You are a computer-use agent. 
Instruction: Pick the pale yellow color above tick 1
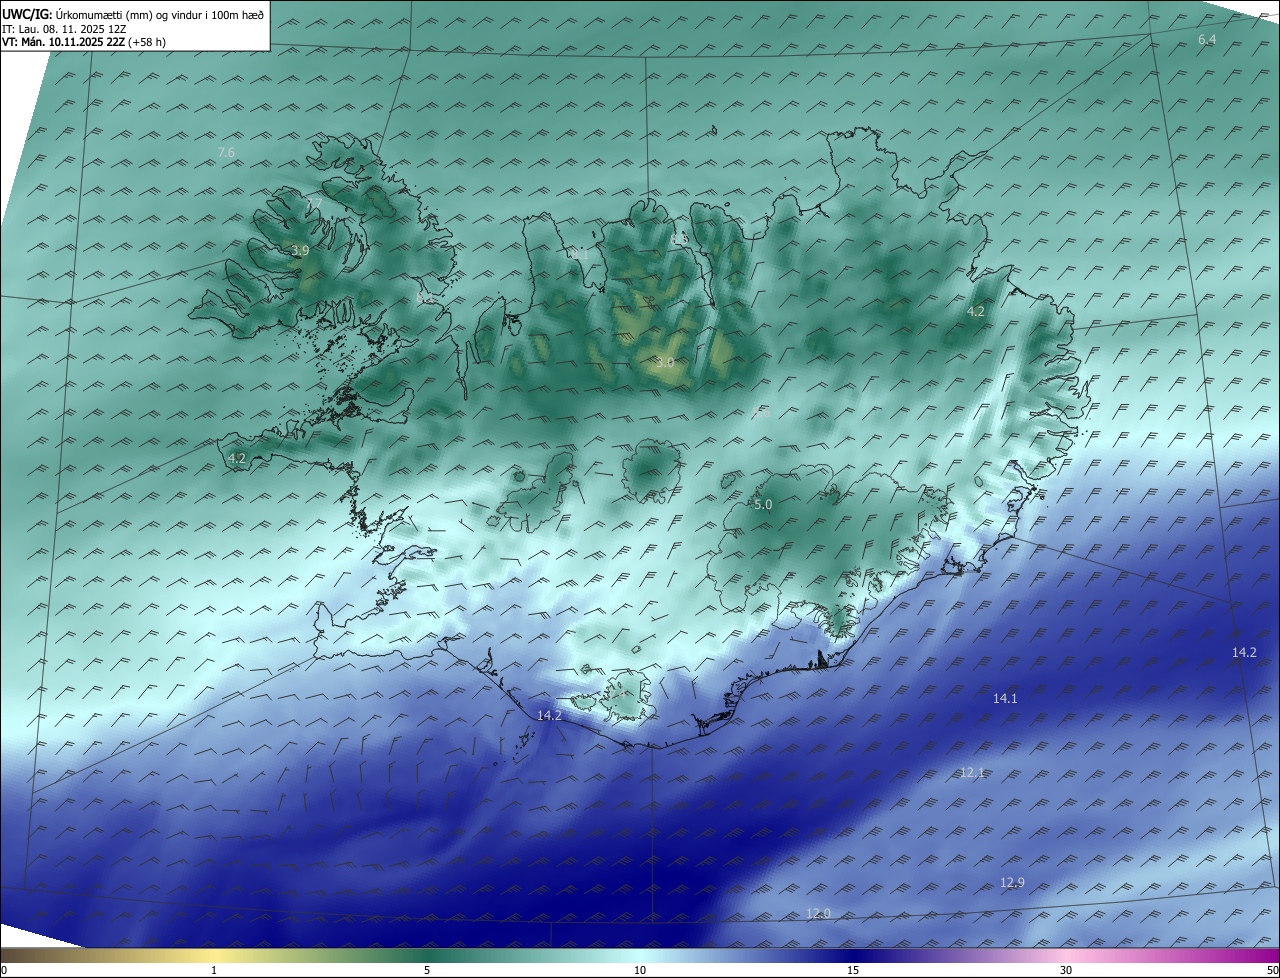coord(214,954)
